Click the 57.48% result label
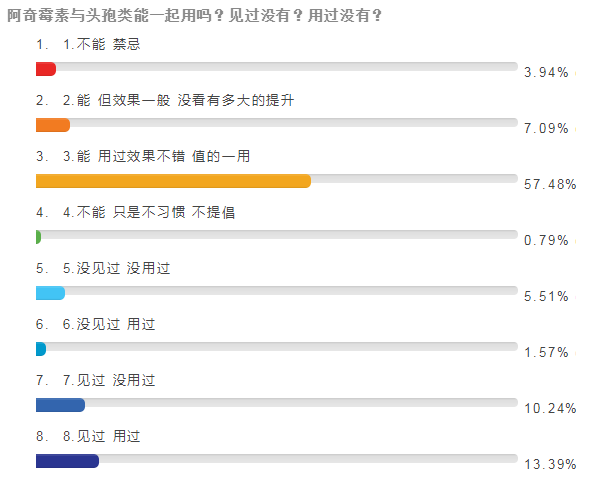The image size is (603, 501). [550, 184]
